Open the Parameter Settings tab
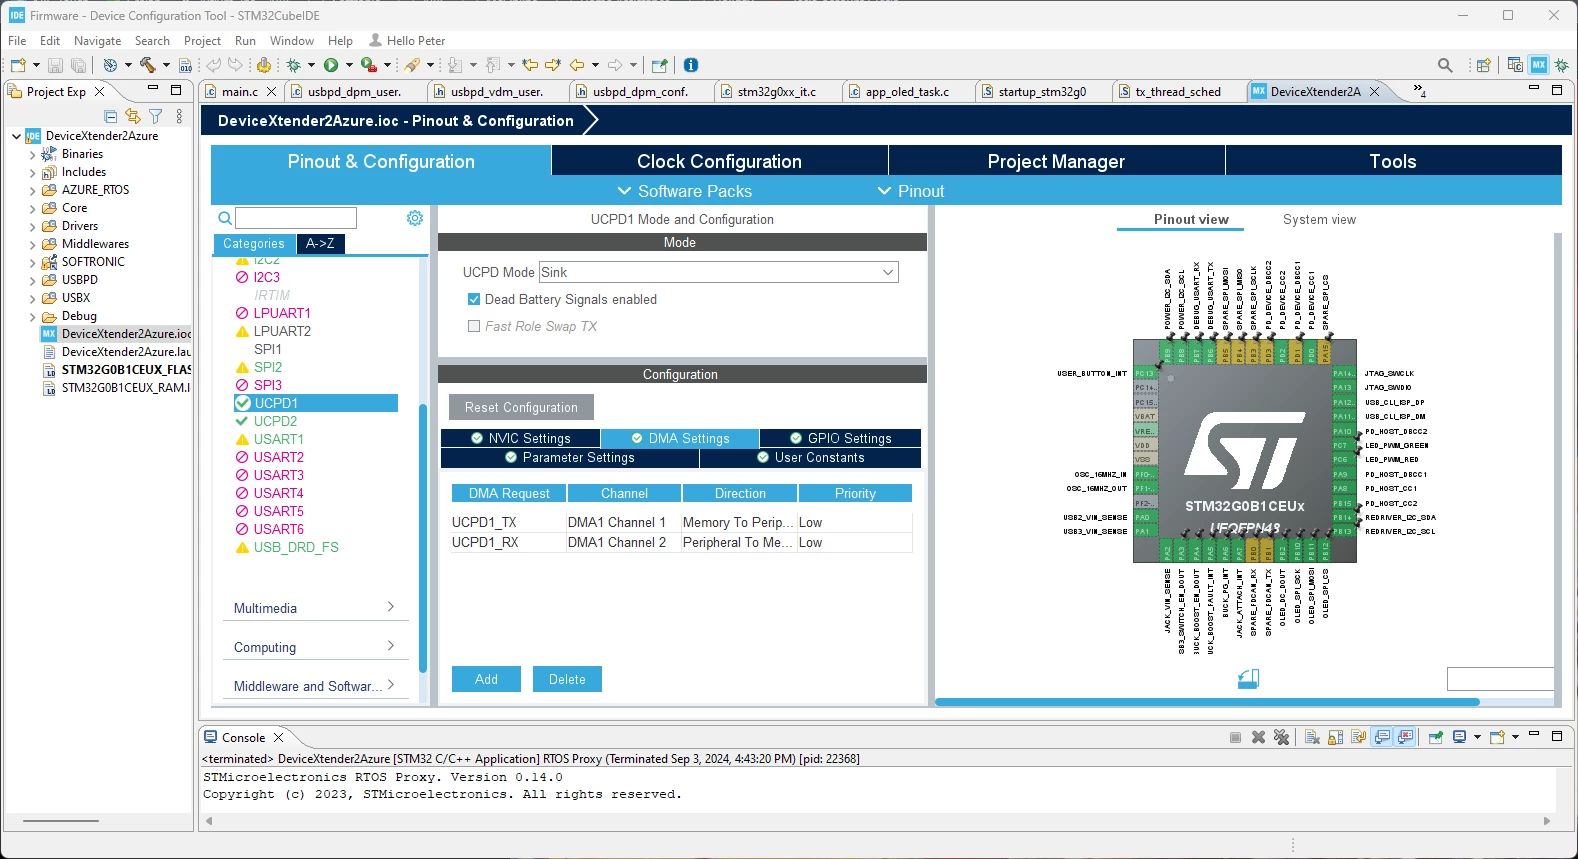The width and height of the screenshot is (1578, 859). coord(569,458)
